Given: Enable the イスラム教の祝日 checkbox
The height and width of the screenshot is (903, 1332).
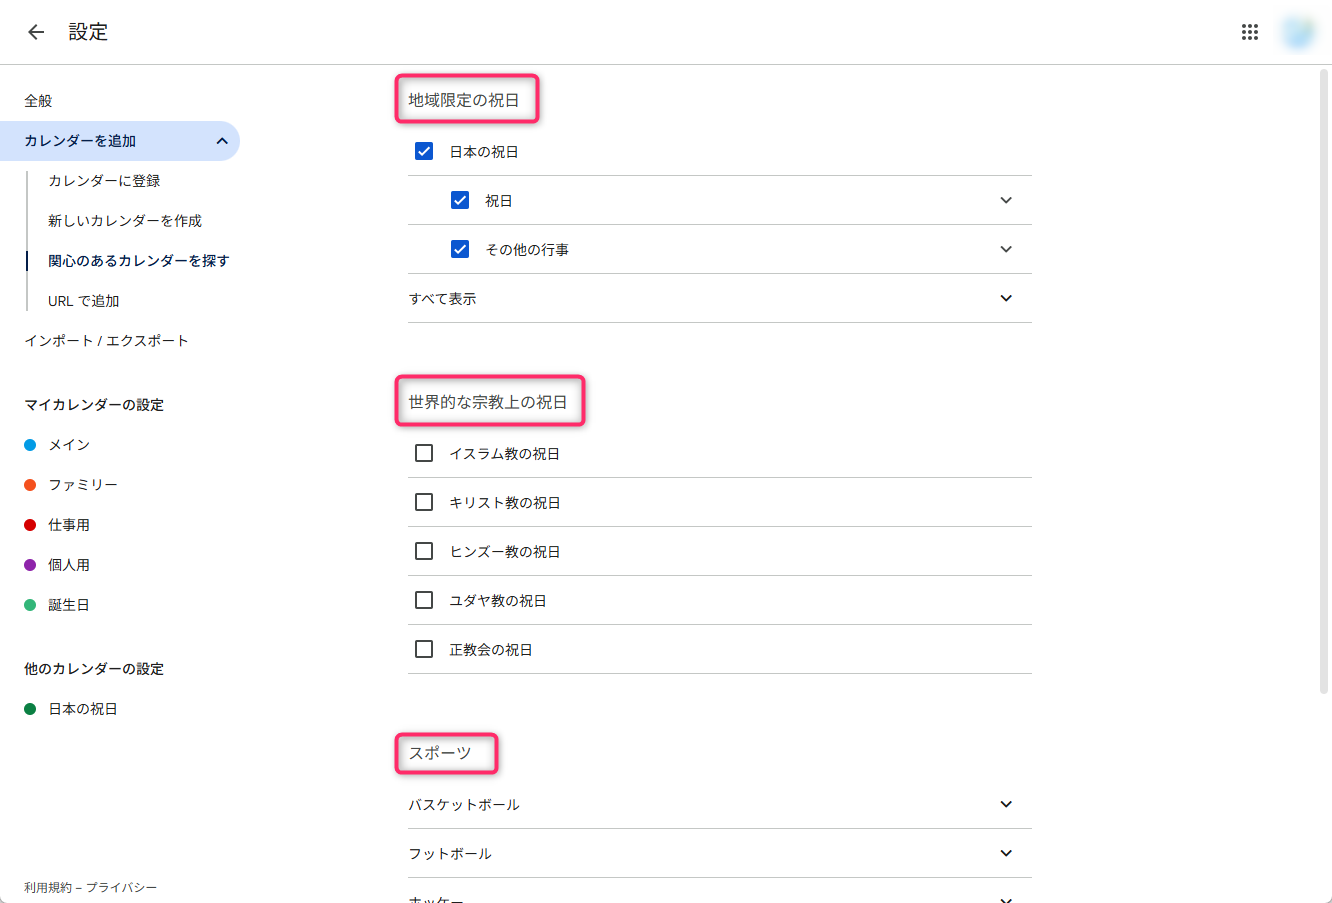Looking at the screenshot, I should pos(423,452).
